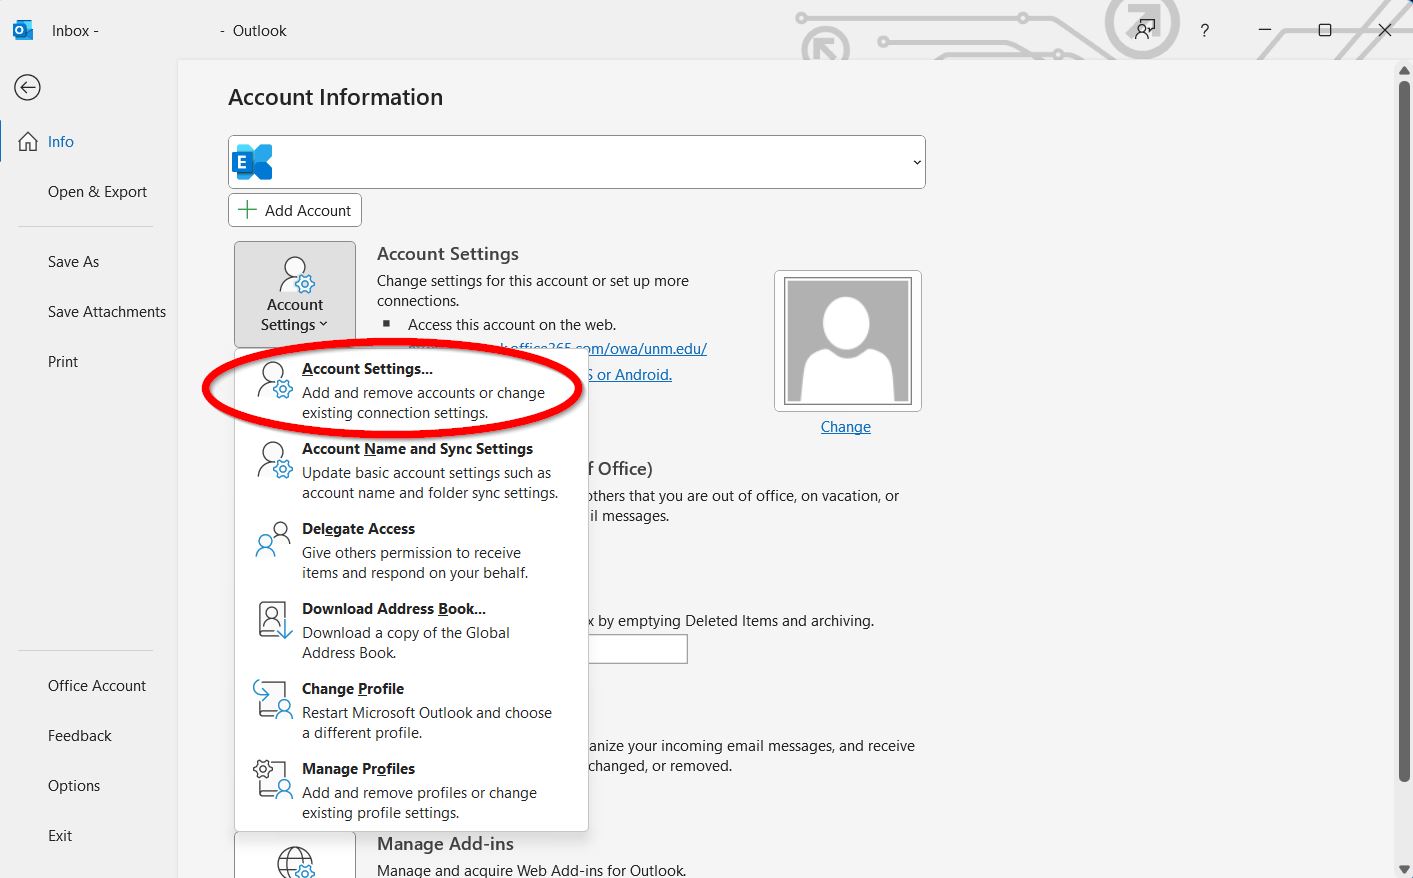Viewport: 1413px width, 878px height.
Task: Click the Manage Profiles gear icon
Action: pos(272,779)
